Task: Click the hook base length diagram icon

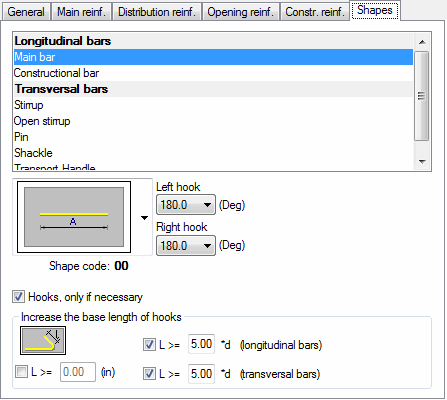Action: point(43,340)
